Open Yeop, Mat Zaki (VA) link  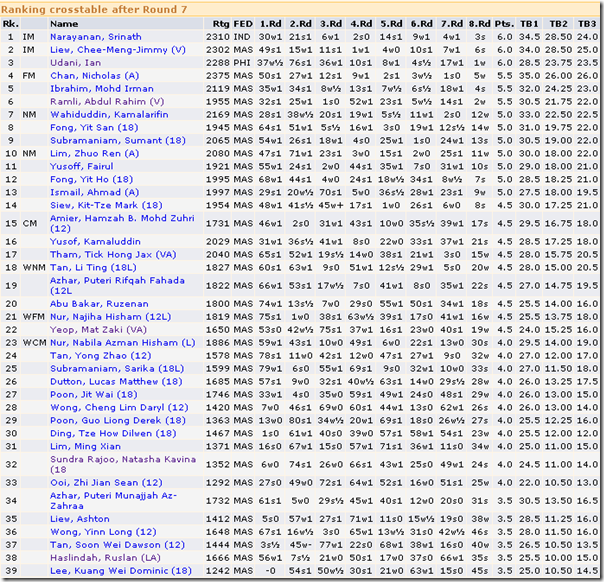click(x=98, y=330)
